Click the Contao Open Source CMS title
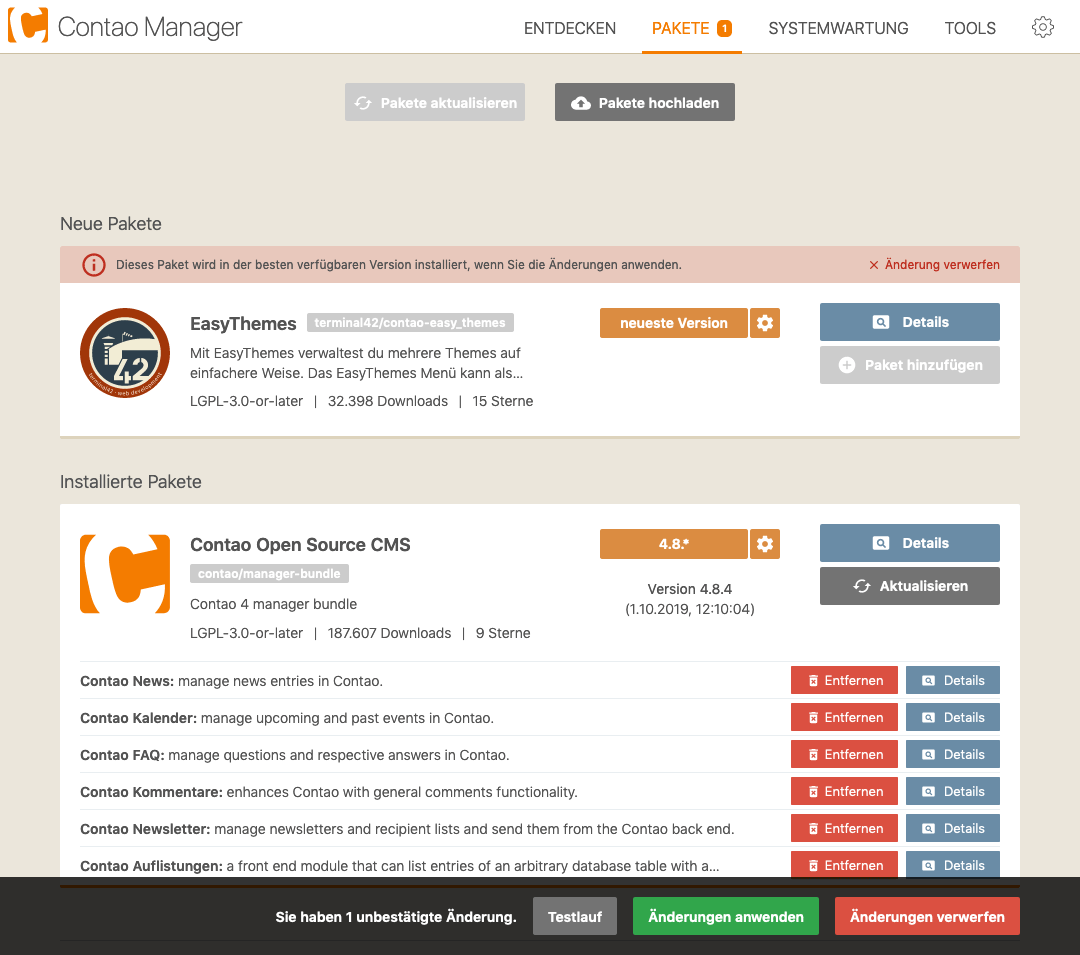Viewport: 1080px width, 955px height. 300,545
